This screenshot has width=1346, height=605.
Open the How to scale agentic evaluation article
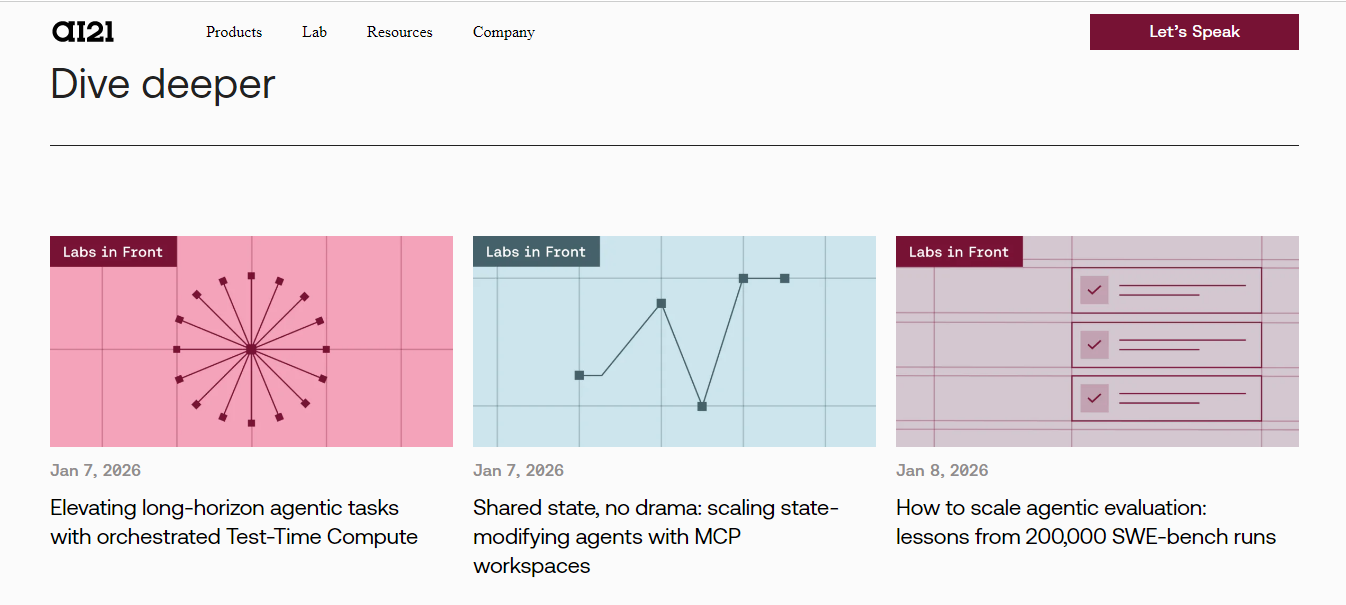coord(1086,522)
